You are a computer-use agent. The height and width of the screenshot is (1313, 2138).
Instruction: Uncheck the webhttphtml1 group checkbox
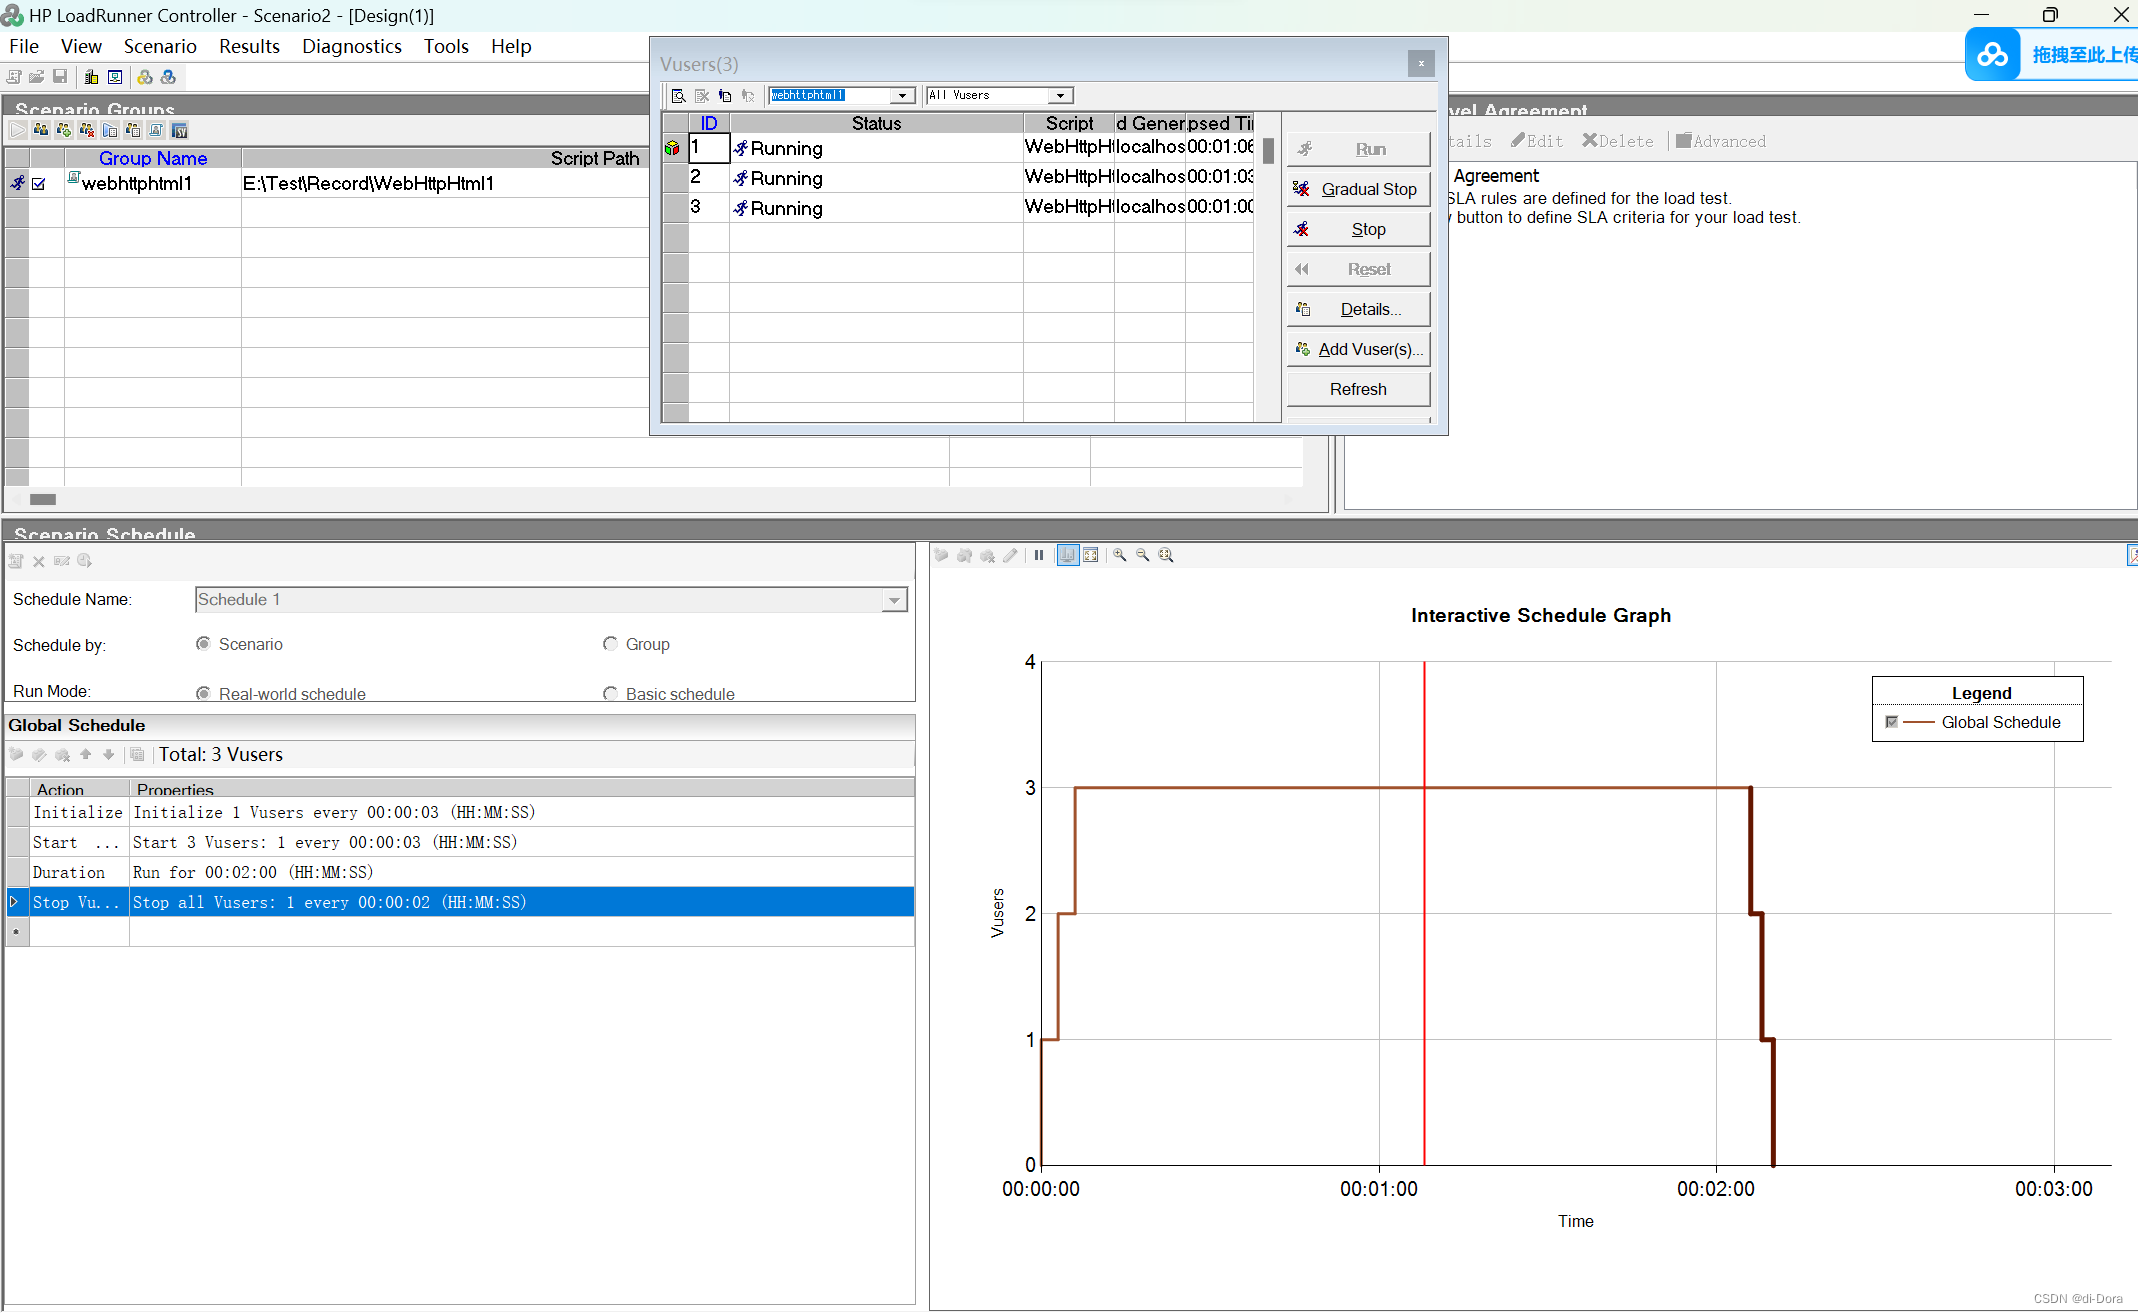point(39,184)
